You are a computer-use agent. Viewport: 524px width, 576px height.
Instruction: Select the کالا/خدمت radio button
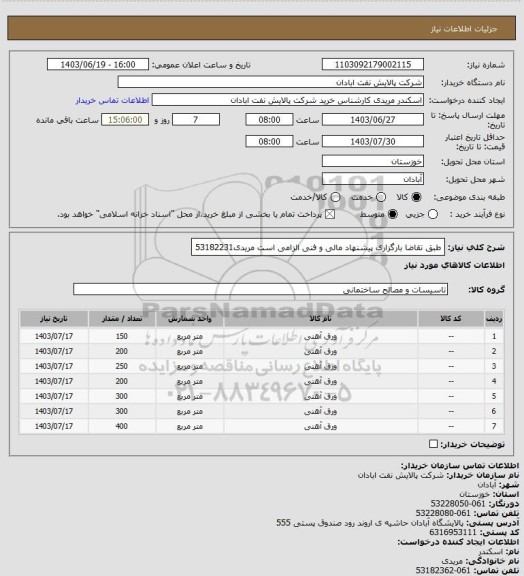click(335, 197)
